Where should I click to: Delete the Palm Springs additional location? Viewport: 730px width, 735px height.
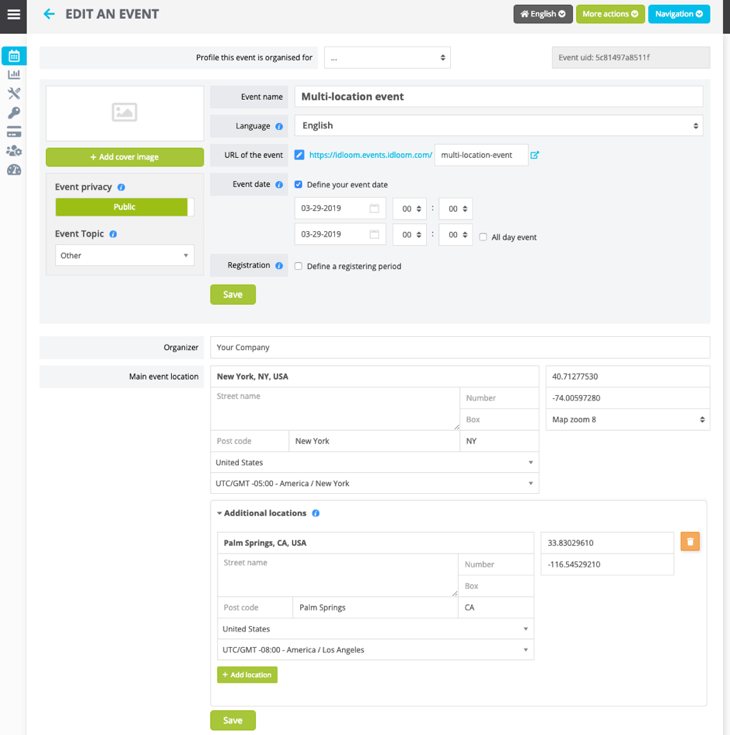coord(690,542)
